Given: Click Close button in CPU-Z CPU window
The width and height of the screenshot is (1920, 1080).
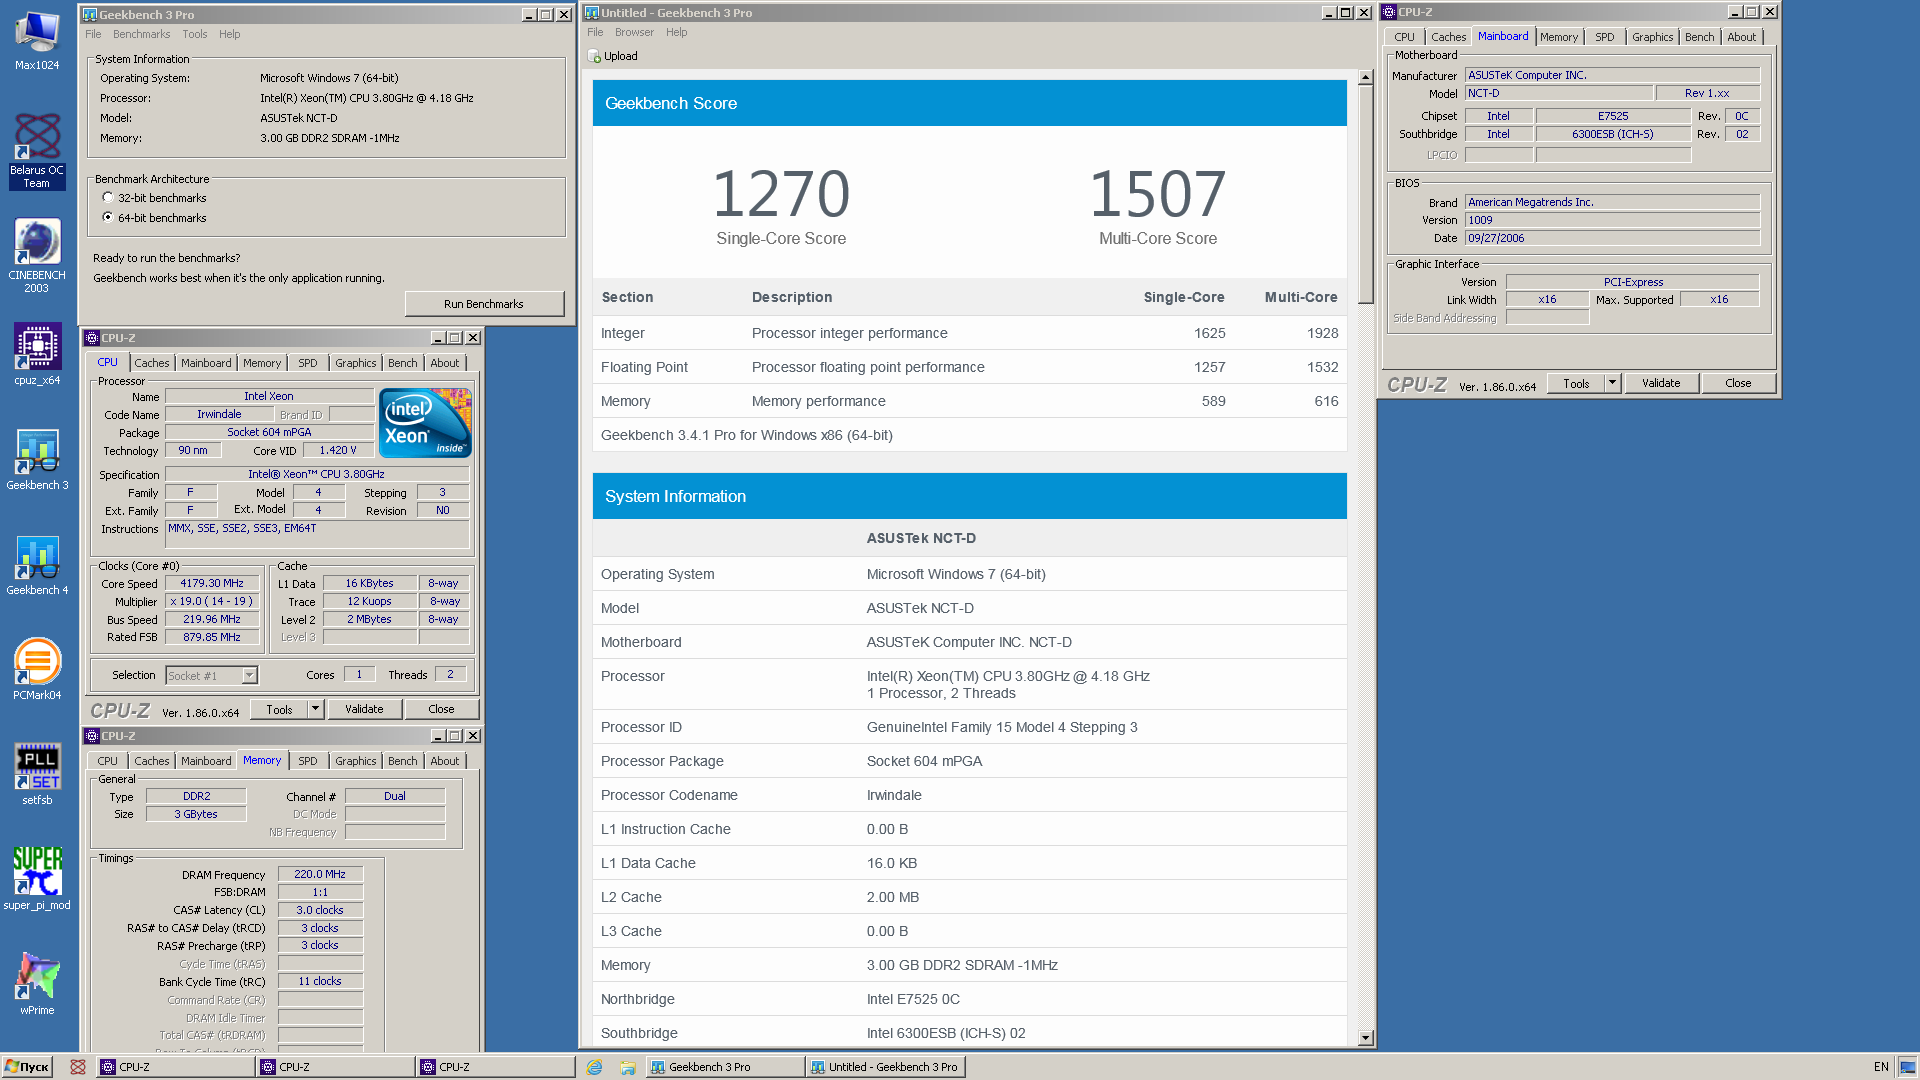Looking at the screenshot, I should pos(441,709).
